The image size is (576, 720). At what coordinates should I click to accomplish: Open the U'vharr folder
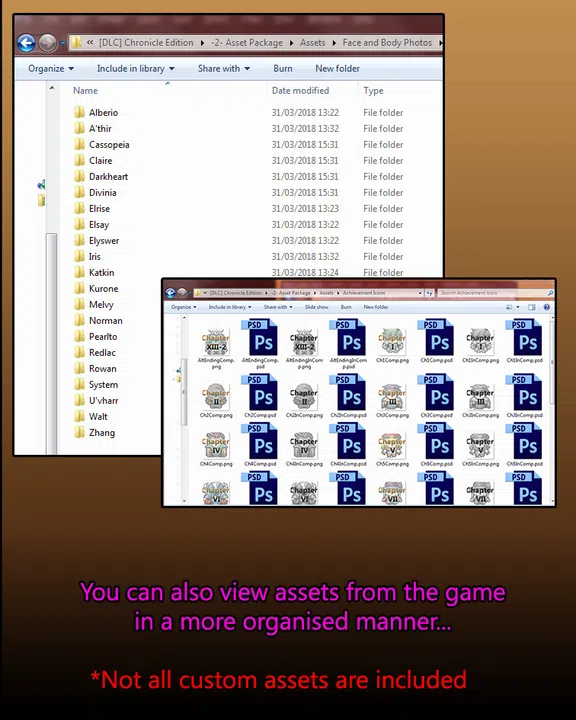[x=96, y=400]
